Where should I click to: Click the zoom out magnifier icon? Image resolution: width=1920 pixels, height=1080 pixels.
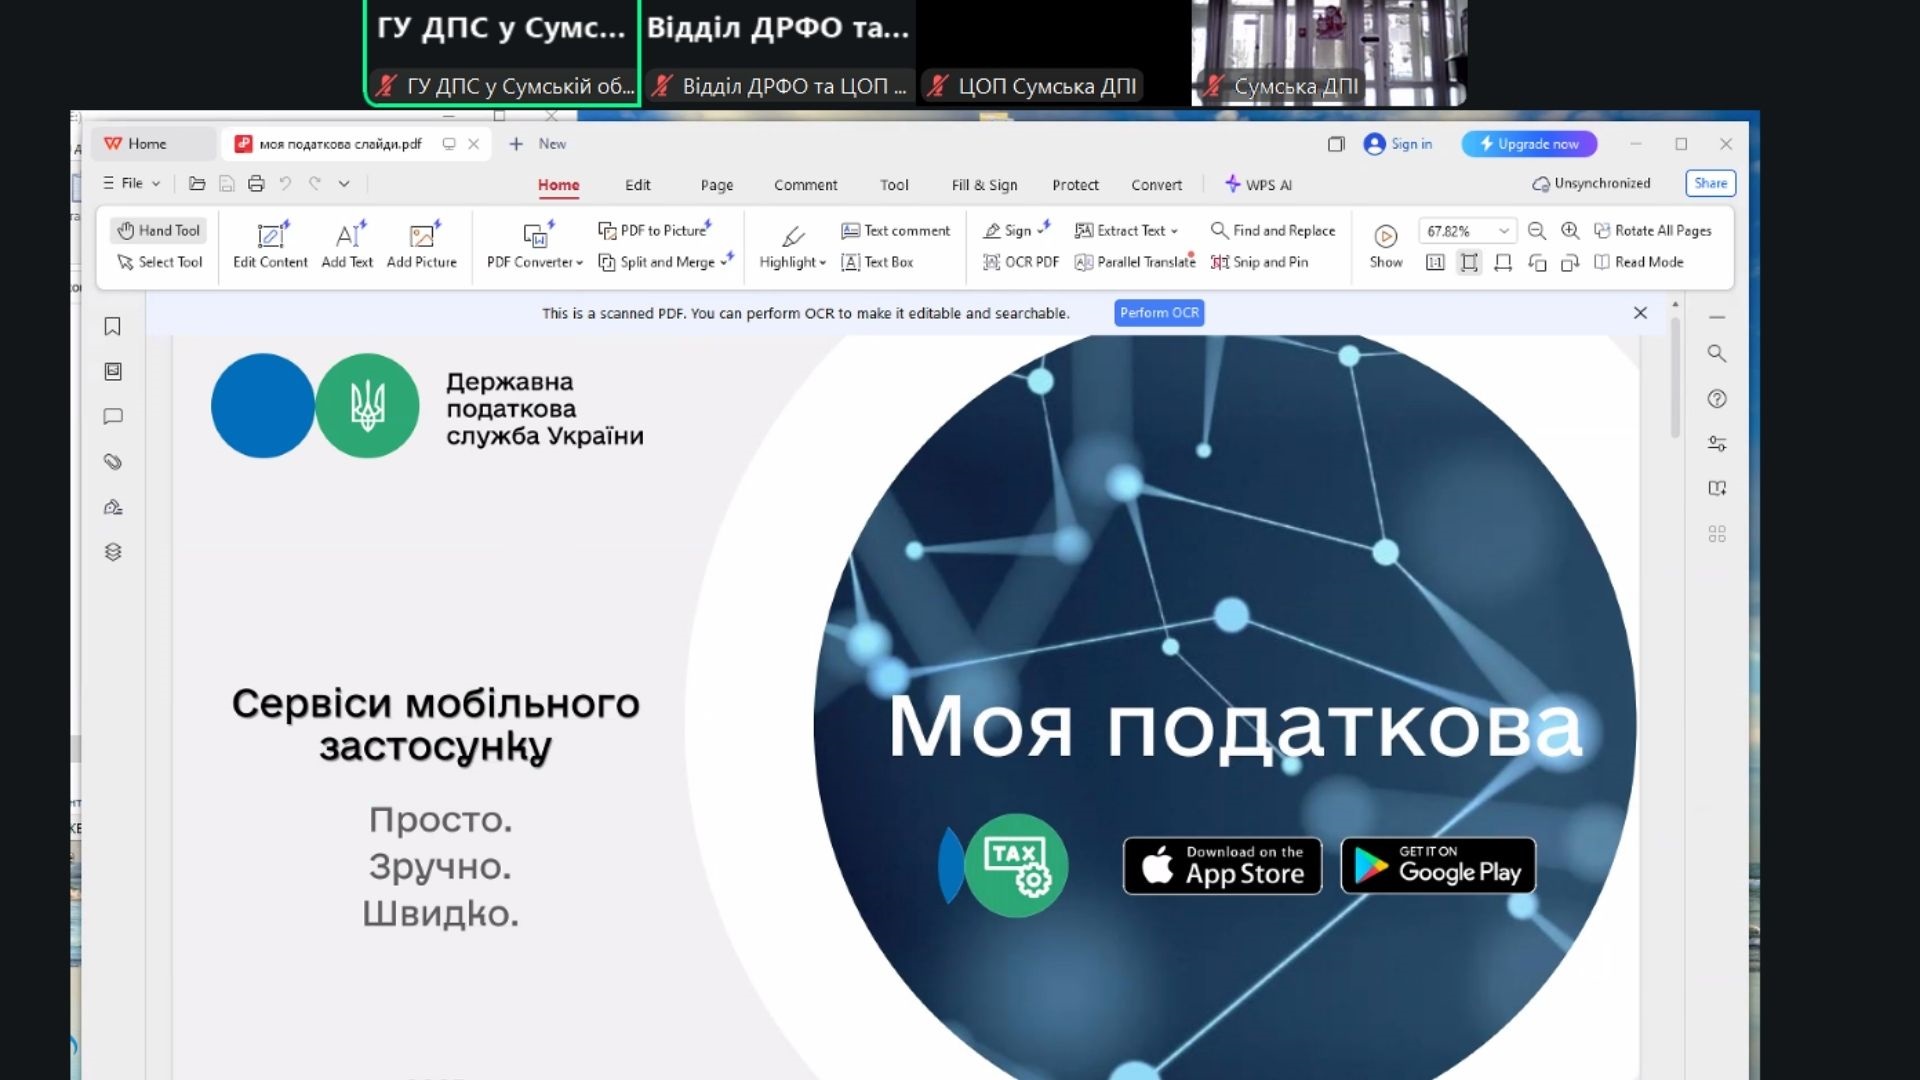(x=1537, y=231)
